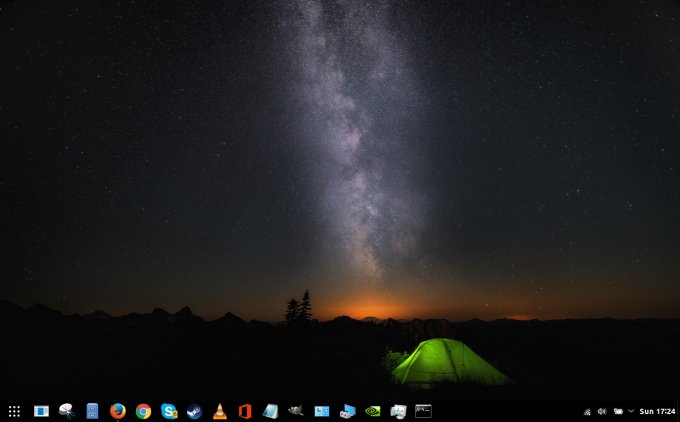Open the terminal from the dock
This screenshot has height=422, width=680.
point(423,411)
